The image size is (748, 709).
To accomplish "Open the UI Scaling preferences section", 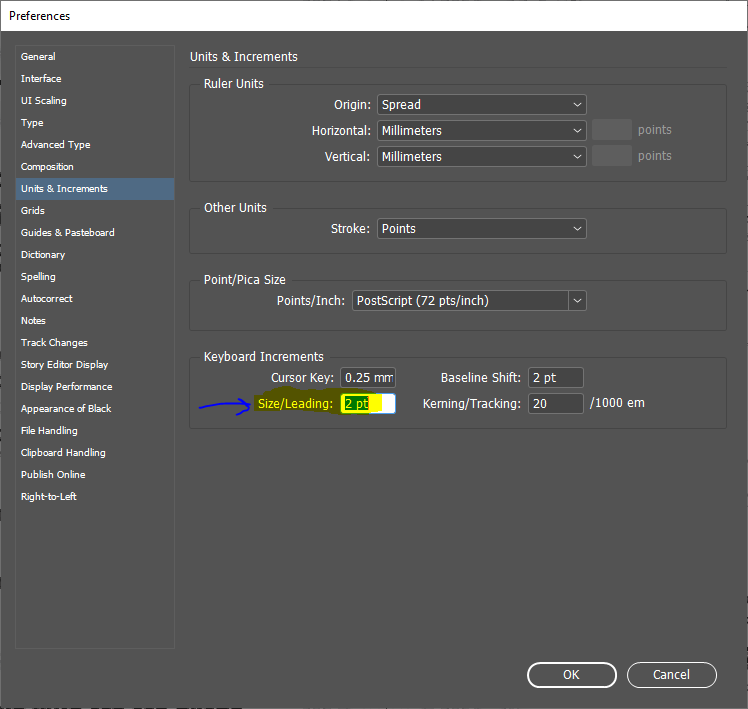I will tap(44, 101).
